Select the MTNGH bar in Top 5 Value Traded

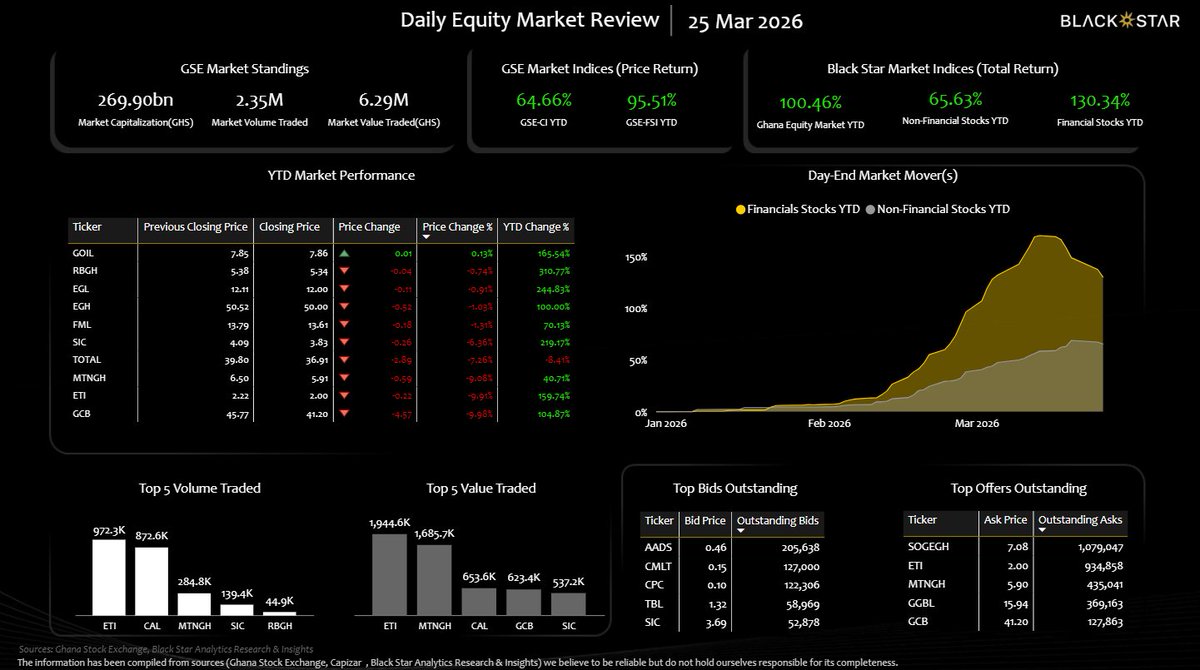433,579
